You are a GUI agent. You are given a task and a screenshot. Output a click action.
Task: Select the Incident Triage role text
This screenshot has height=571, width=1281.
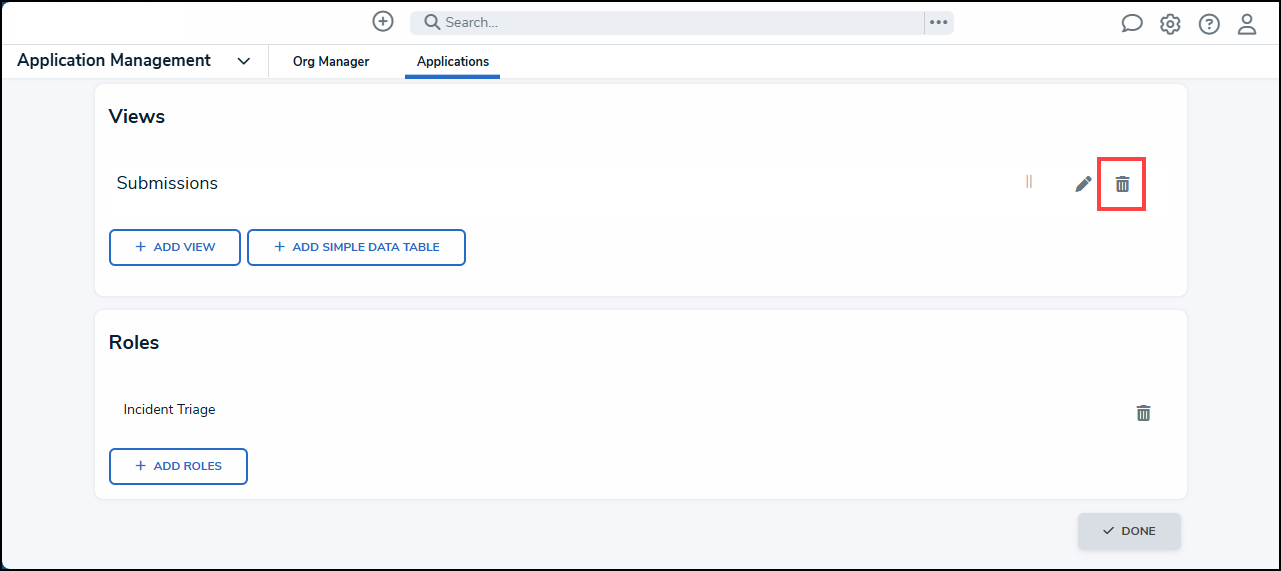pos(169,409)
